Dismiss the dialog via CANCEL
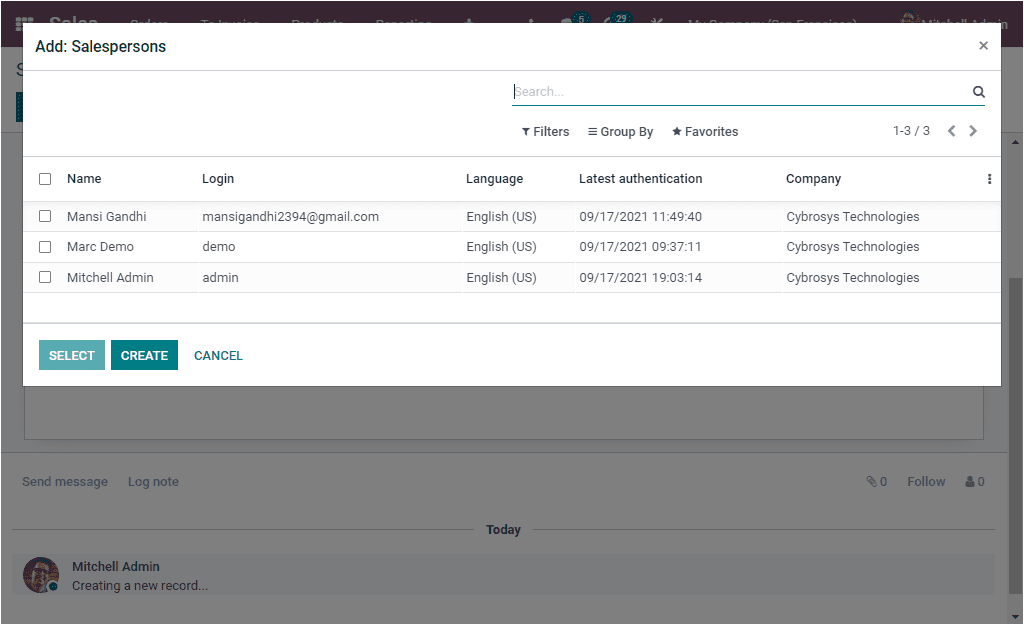1024x625 pixels. (218, 355)
